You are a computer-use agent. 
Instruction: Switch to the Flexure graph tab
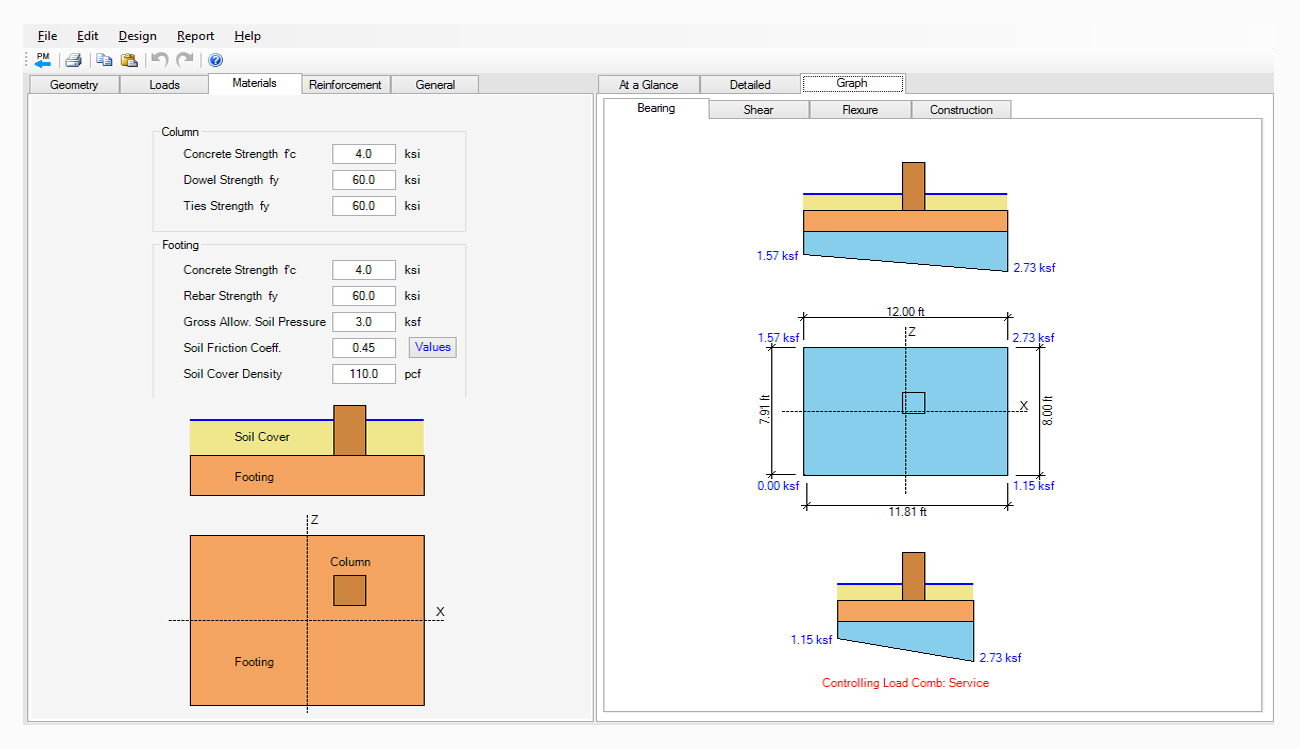tap(860, 110)
